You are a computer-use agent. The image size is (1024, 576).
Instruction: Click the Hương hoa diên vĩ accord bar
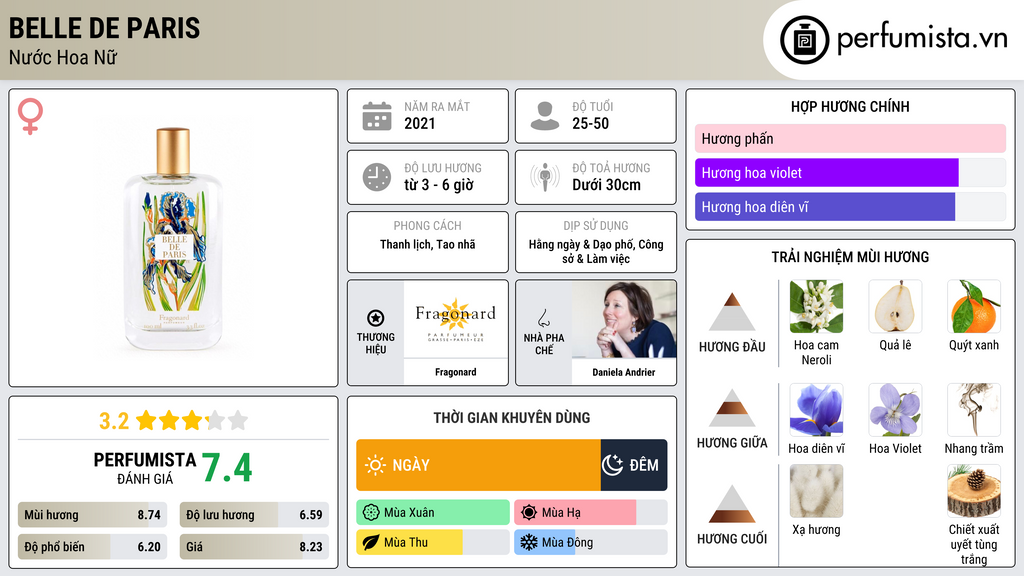coord(850,206)
